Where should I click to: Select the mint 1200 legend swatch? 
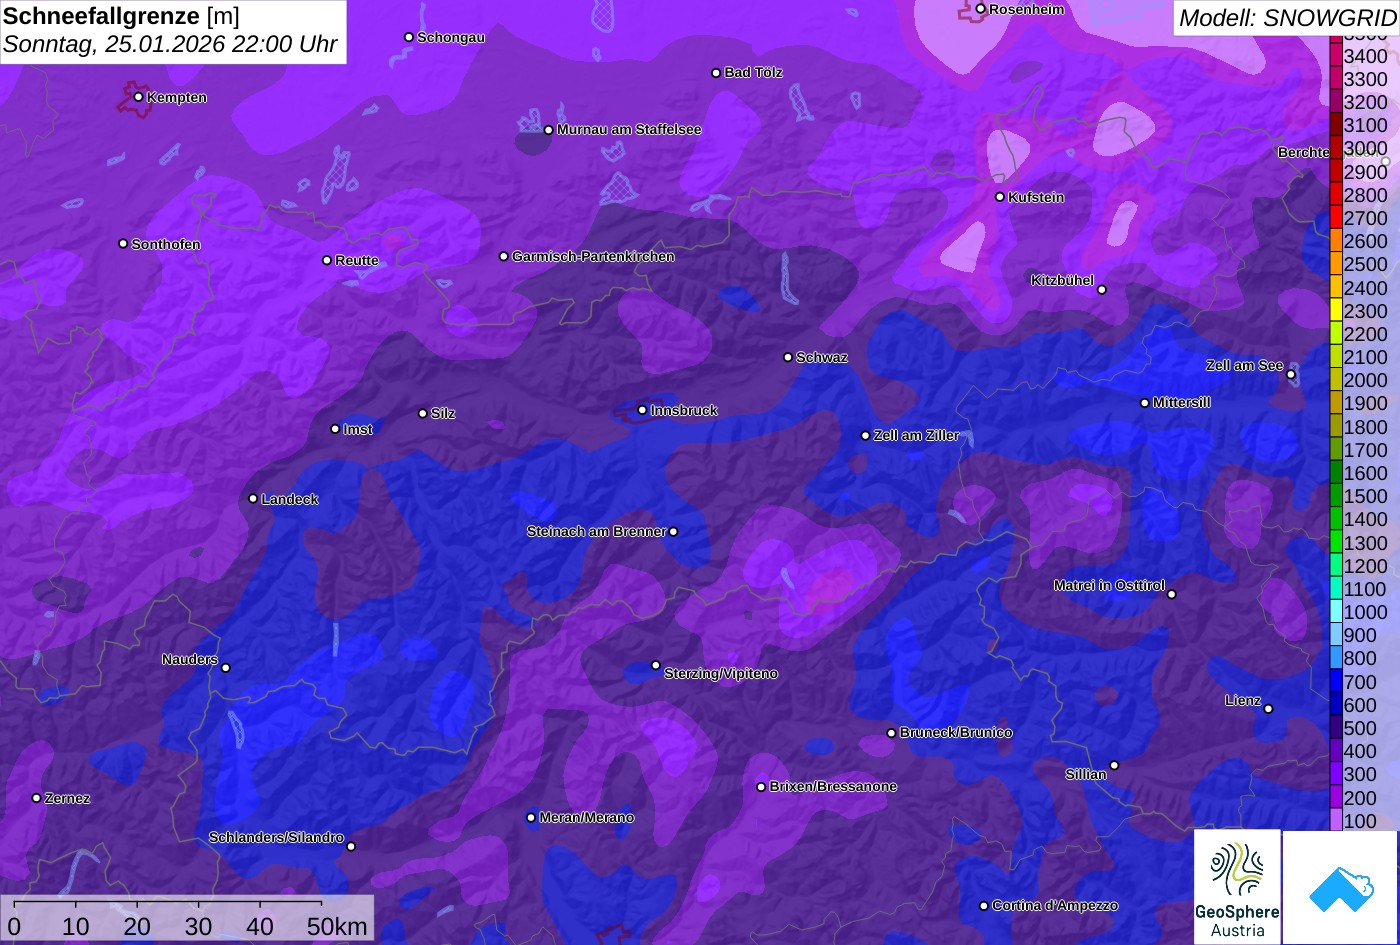[x=1336, y=566]
